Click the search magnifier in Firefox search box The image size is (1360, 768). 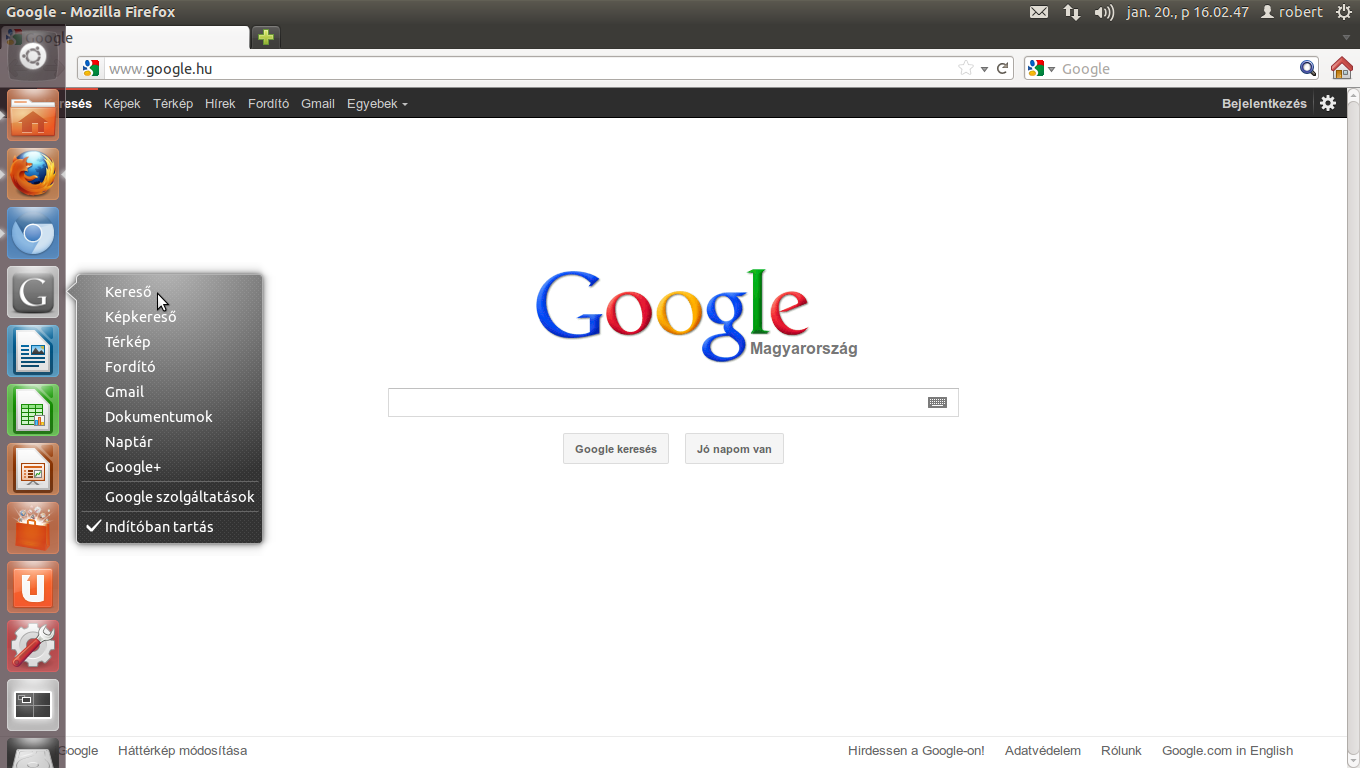(x=1308, y=69)
